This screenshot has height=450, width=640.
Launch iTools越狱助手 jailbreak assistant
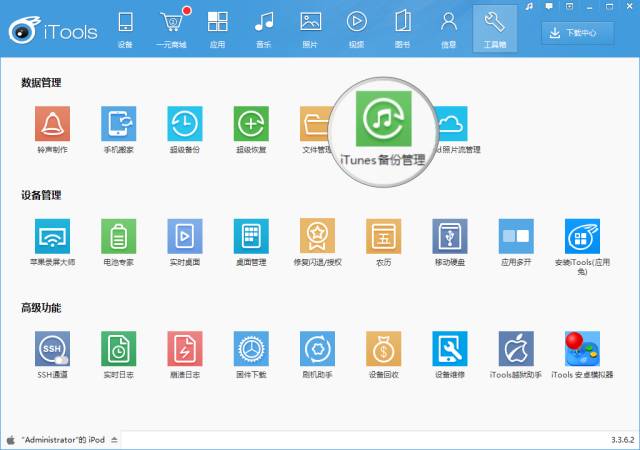click(x=516, y=348)
